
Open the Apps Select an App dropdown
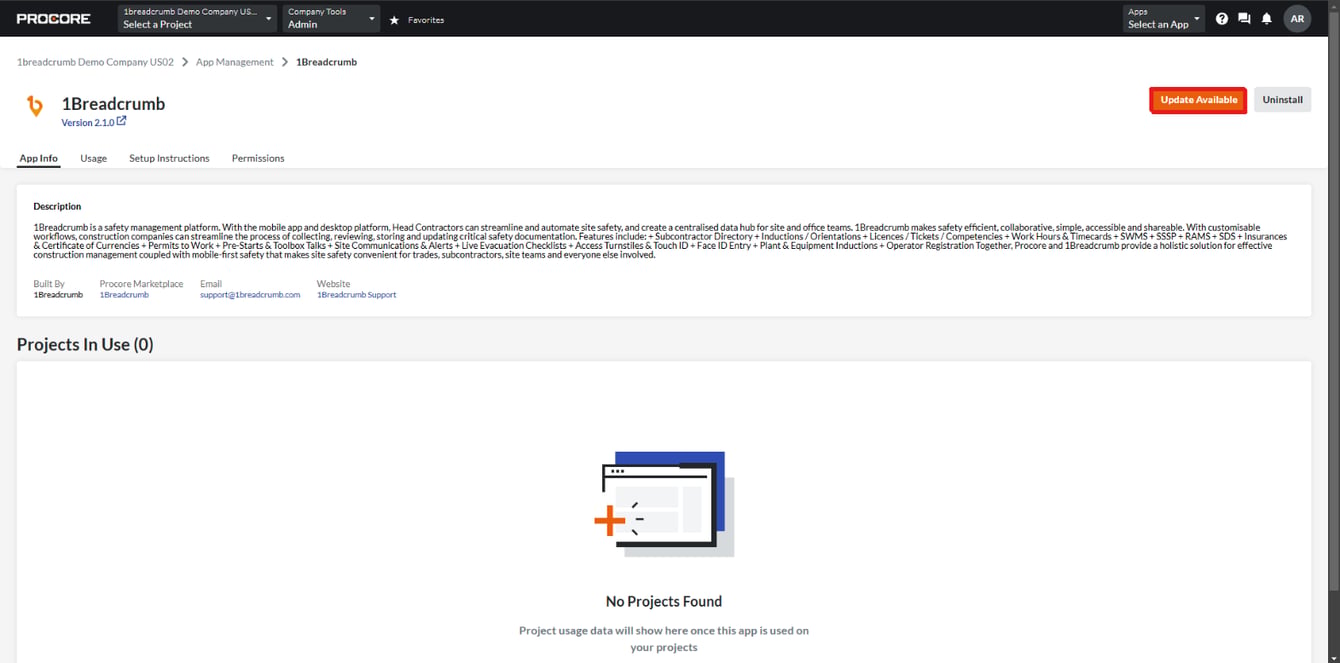pos(1164,19)
